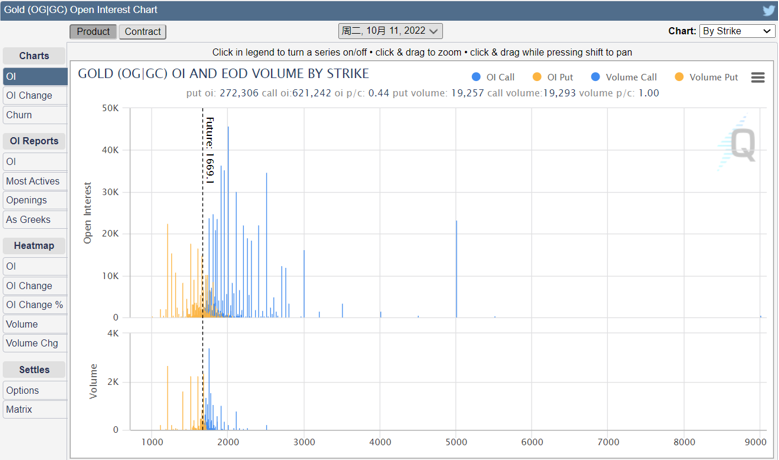Click the Heatmap section header
Viewport: 779px width, 460px height.
point(34,245)
